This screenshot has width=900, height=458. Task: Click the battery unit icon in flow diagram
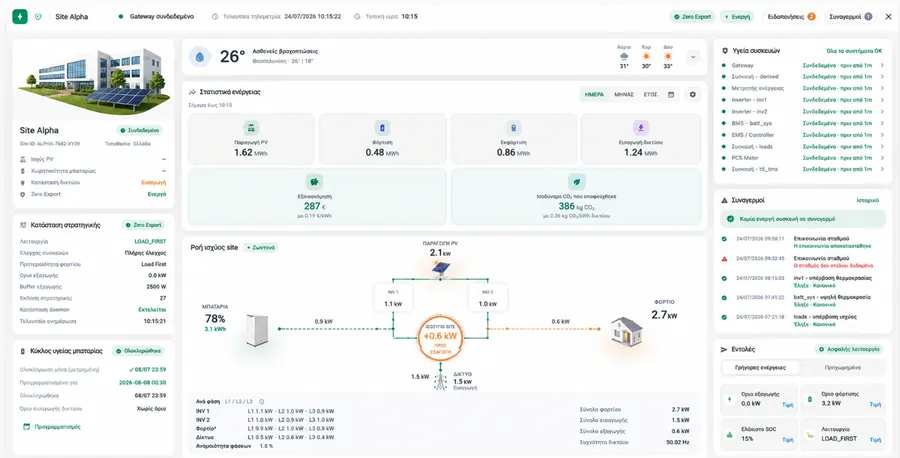253,329
